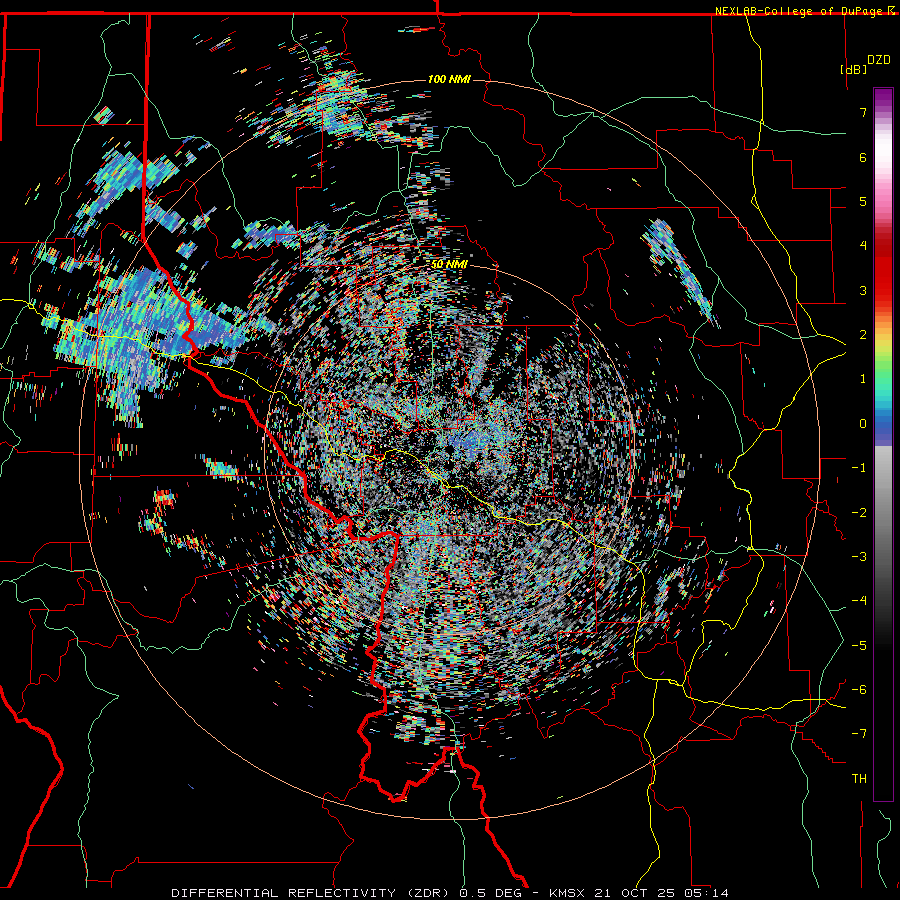This screenshot has width=900, height=900.
Task: Click the 05:14 timestamp in the footer
Action: click(708, 893)
